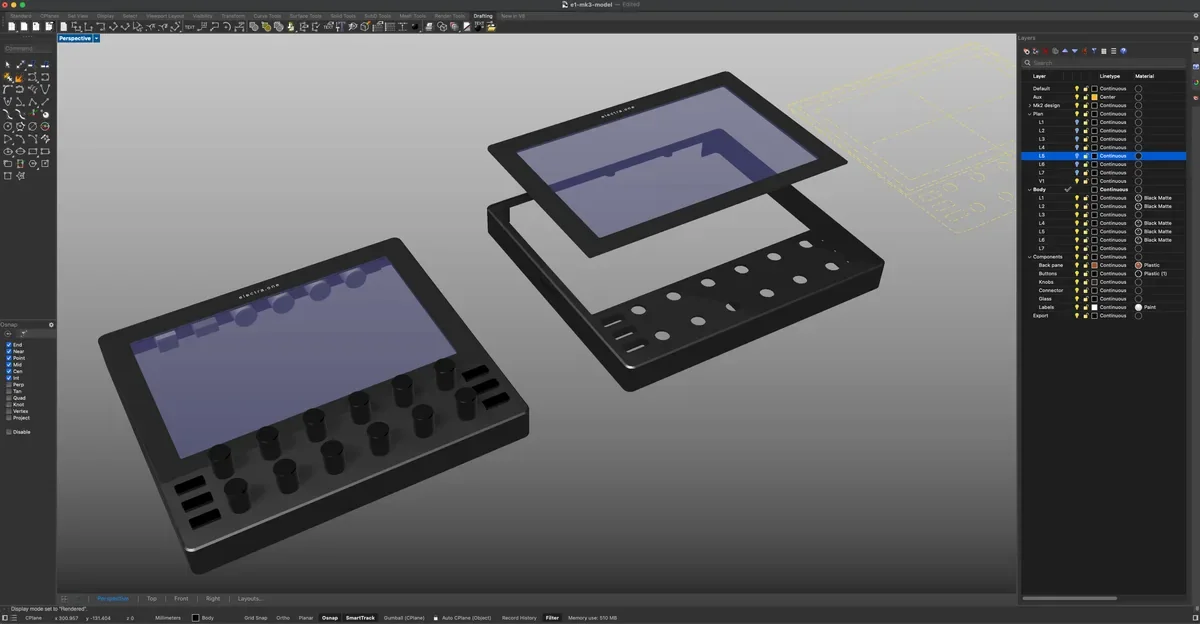The width and height of the screenshot is (1200, 624).
Task: Open the Curve Tools toolbar tab
Action: (267, 16)
